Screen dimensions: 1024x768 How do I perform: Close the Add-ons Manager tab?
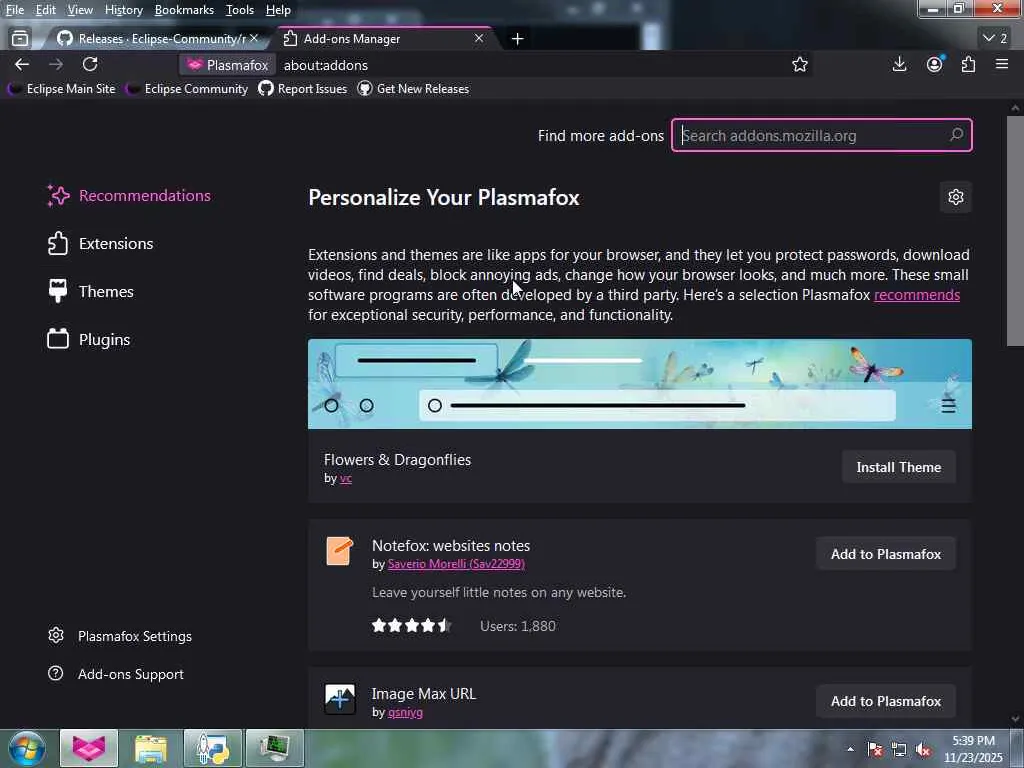(x=479, y=39)
